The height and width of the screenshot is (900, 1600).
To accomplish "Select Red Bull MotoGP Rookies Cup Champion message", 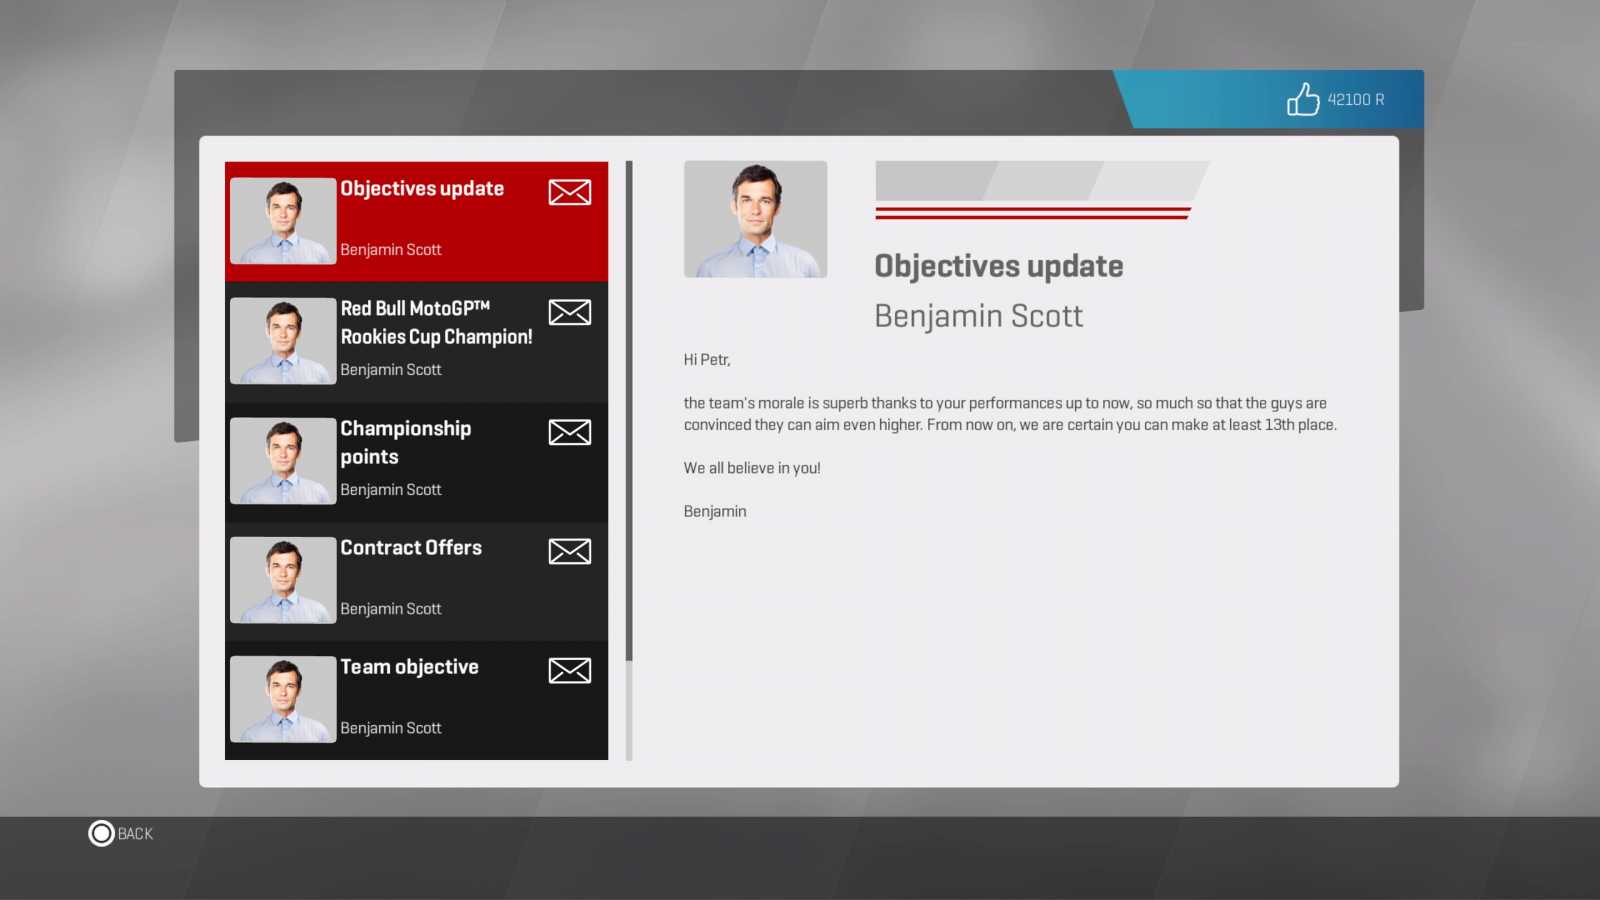I will tap(436, 323).
